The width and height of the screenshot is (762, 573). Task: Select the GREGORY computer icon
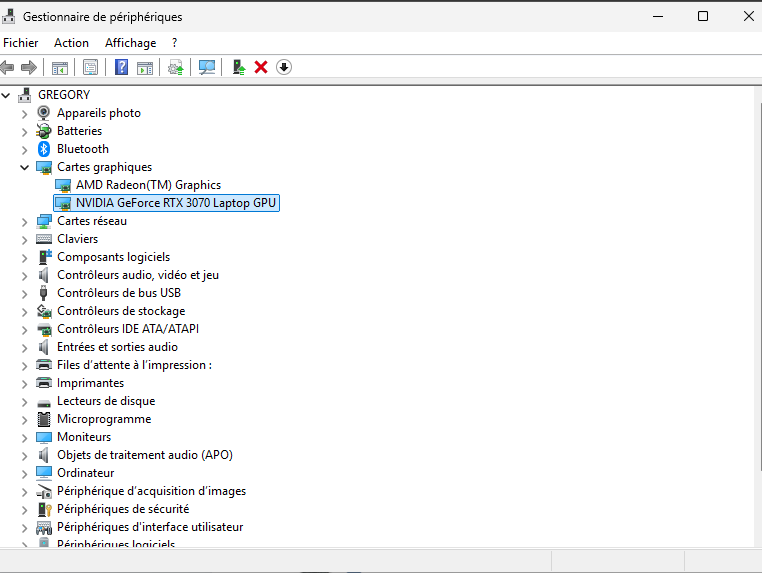[25, 95]
